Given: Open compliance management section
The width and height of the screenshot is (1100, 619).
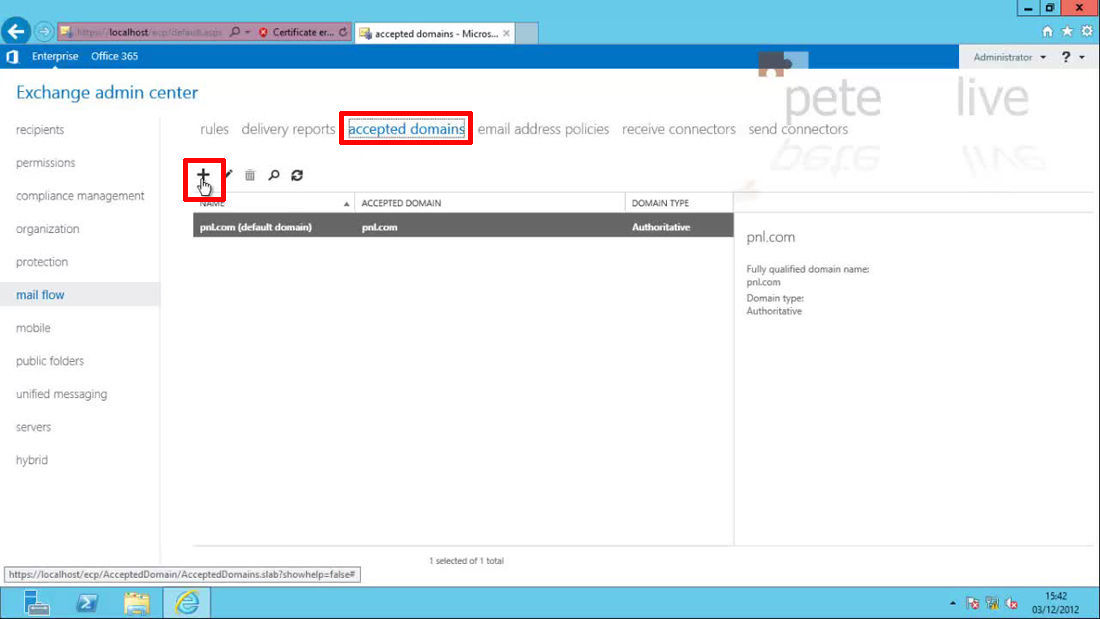Looking at the screenshot, I should 80,196.
